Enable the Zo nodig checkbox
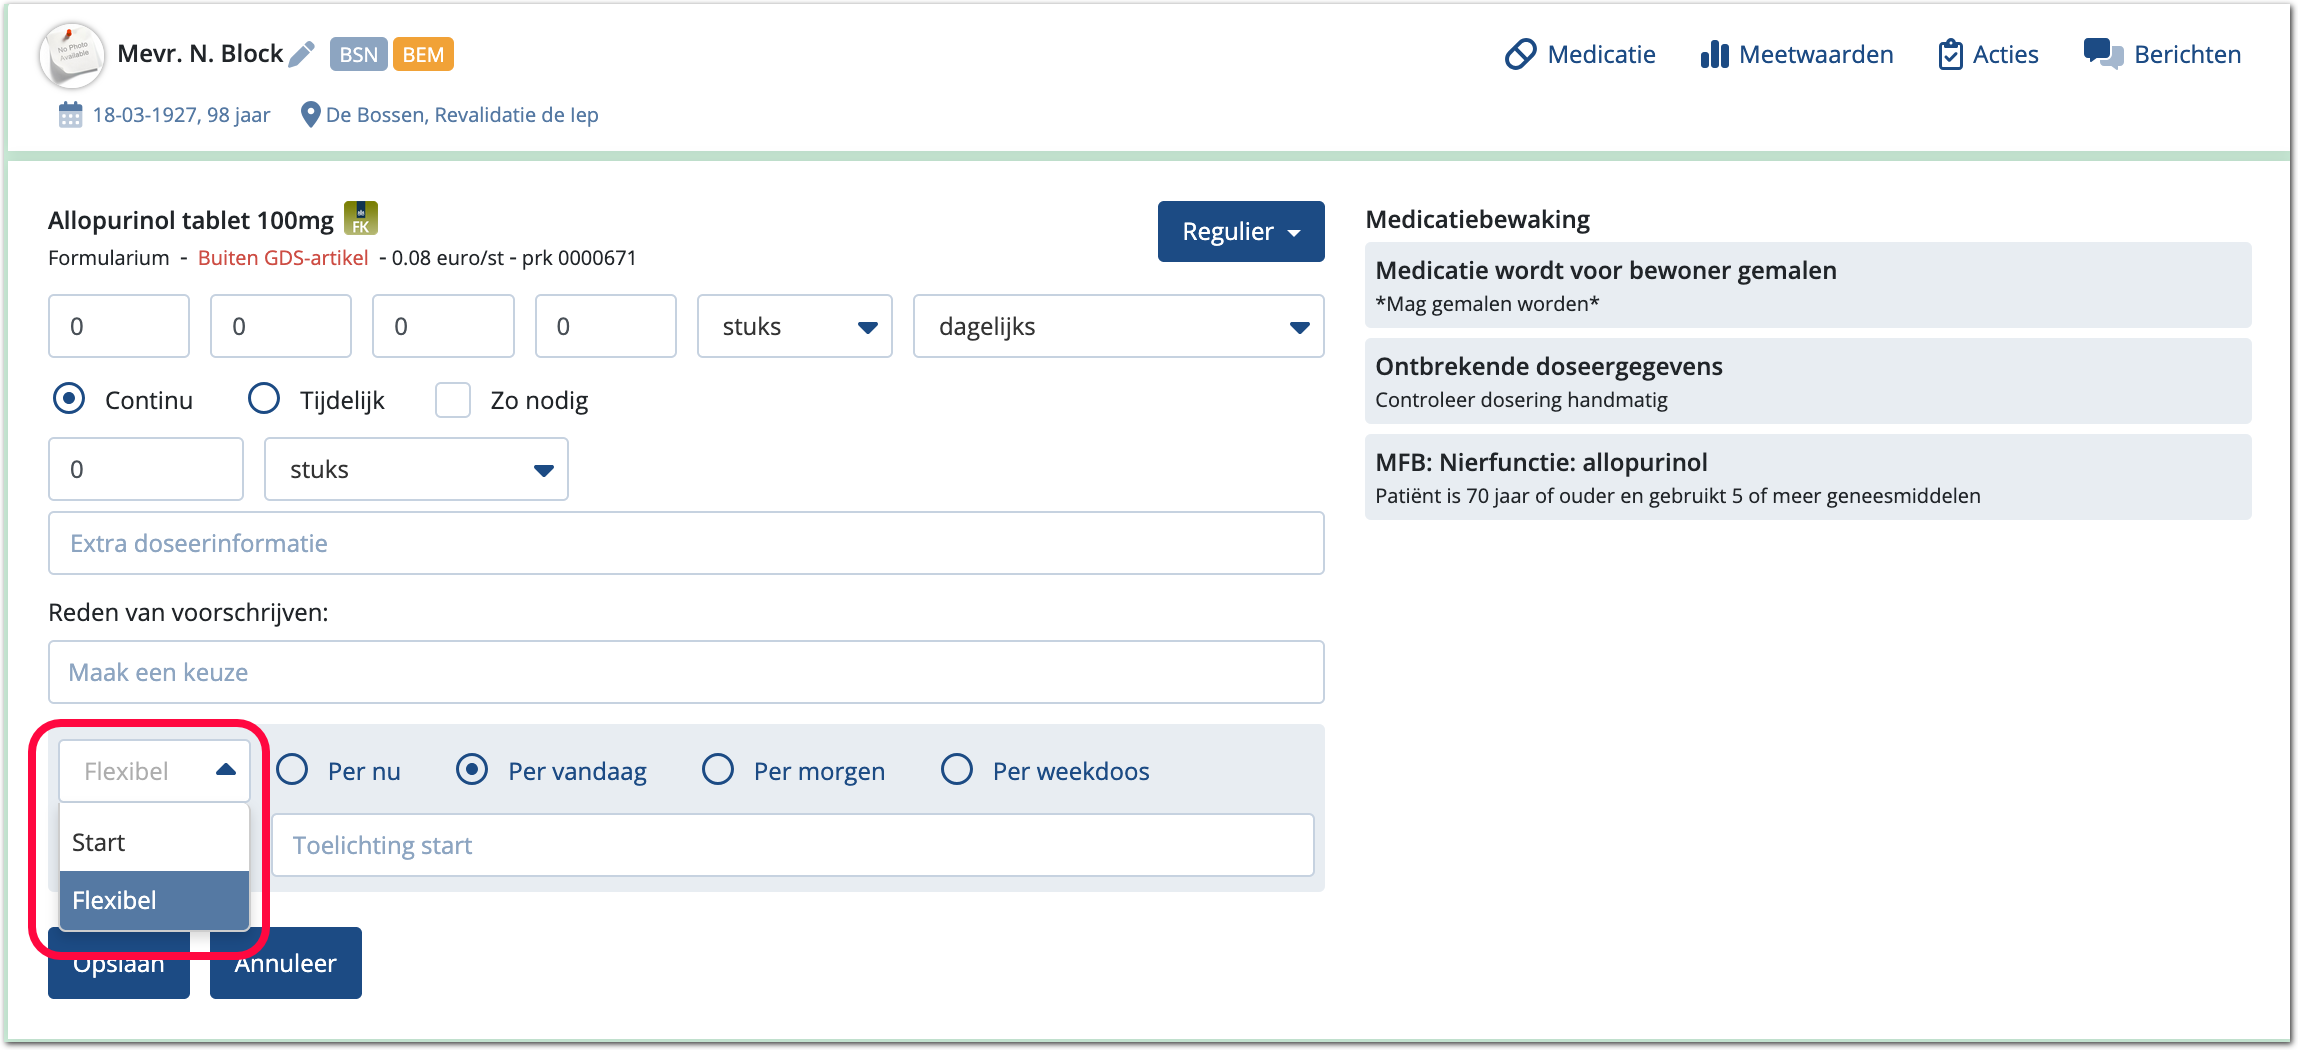The image size is (2298, 1050). [x=453, y=400]
